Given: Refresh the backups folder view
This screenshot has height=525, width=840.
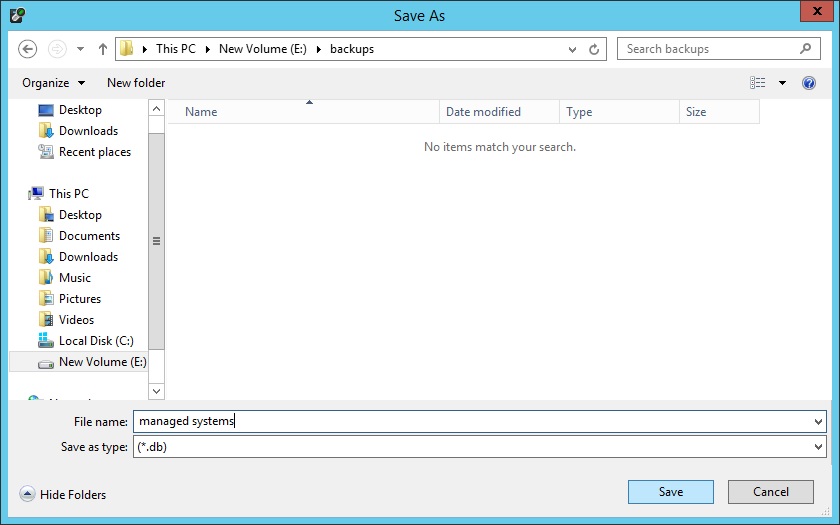Looking at the screenshot, I should click(594, 49).
